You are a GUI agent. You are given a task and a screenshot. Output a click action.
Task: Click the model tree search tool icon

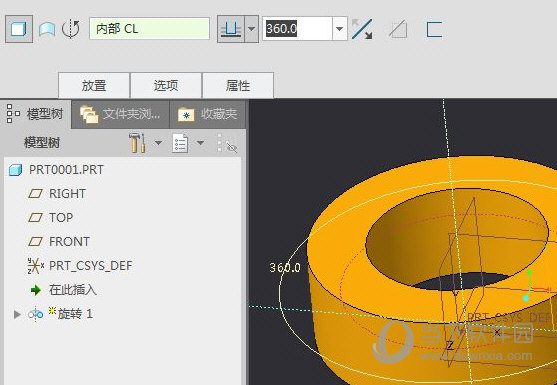click(227, 143)
